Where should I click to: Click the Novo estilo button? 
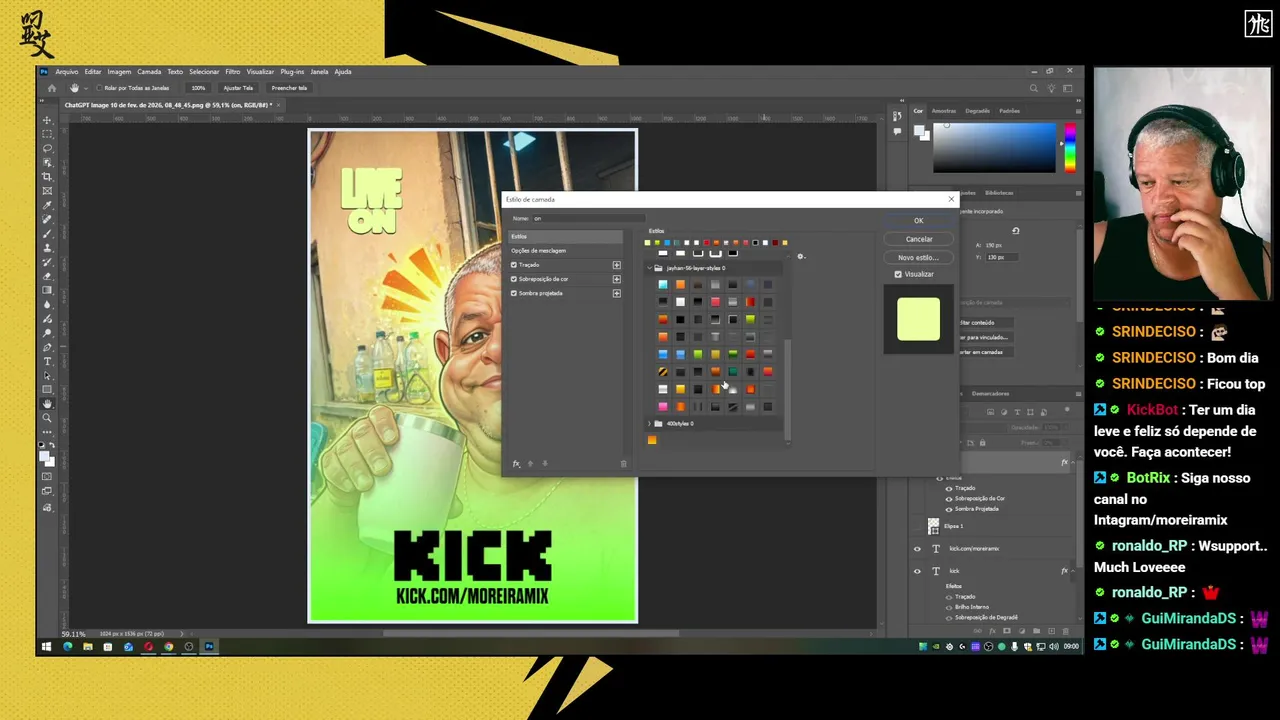coord(919,258)
